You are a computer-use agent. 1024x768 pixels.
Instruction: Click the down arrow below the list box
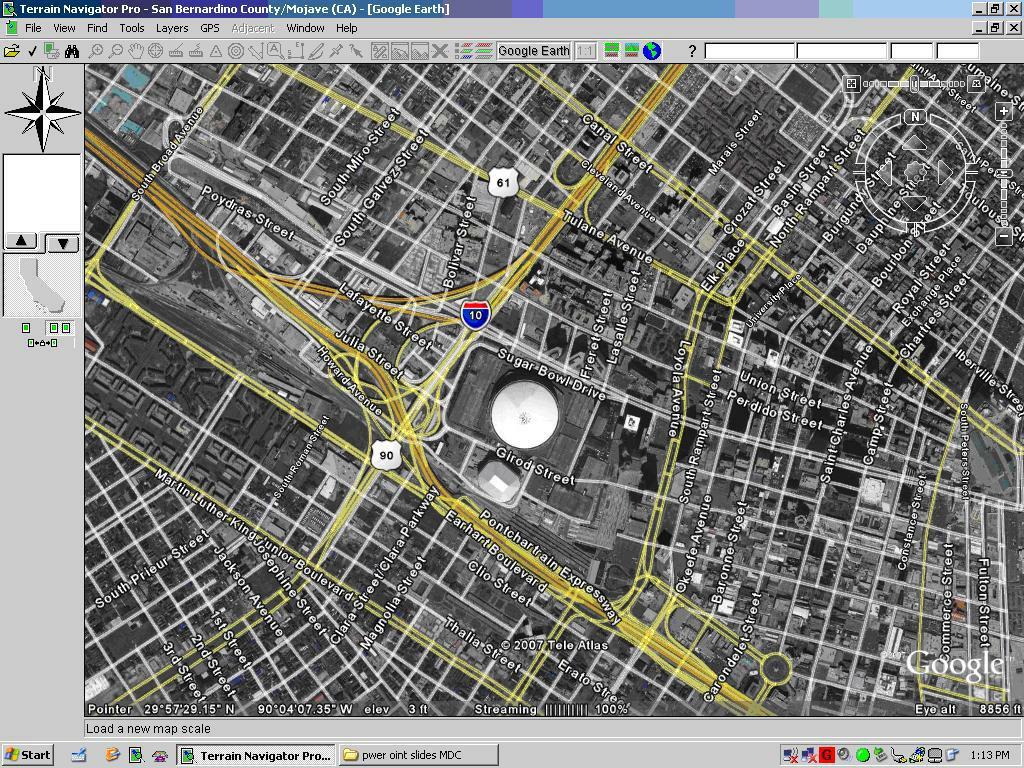[62, 242]
